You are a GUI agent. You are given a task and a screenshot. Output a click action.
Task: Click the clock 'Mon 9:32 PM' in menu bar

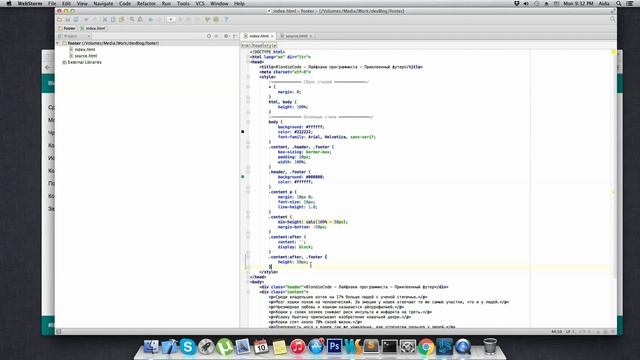(x=578, y=3)
